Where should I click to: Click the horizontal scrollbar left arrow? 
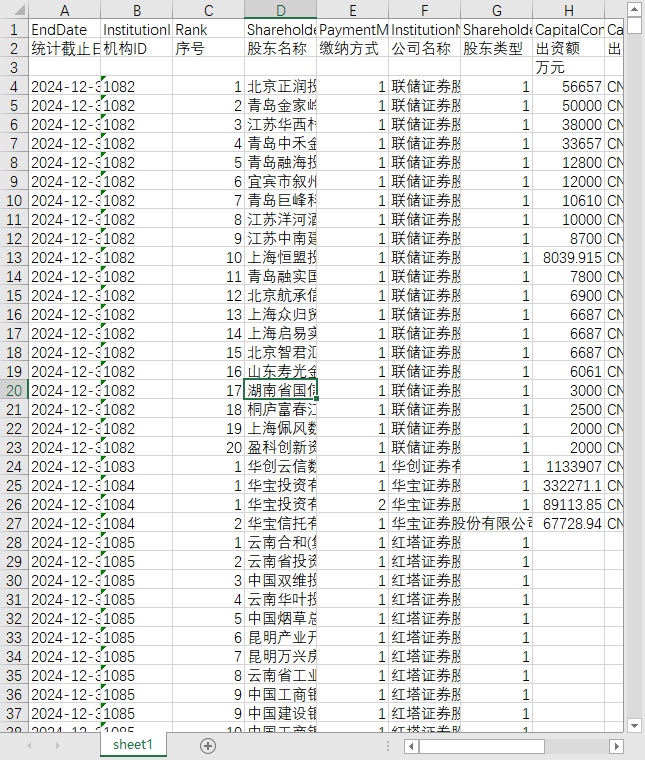click(x=411, y=746)
